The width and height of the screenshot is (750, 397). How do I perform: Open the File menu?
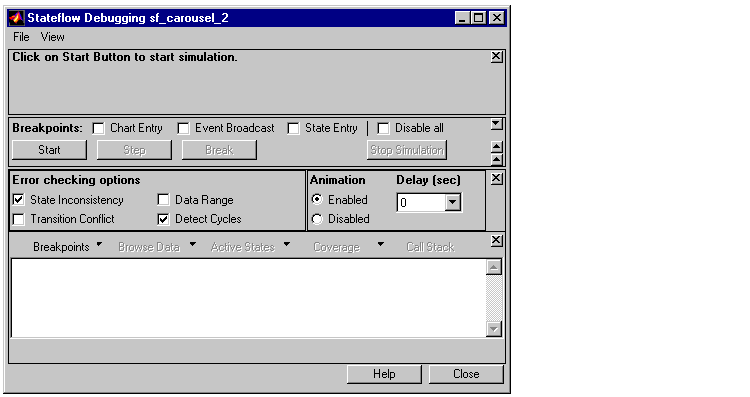tap(21, 37)
